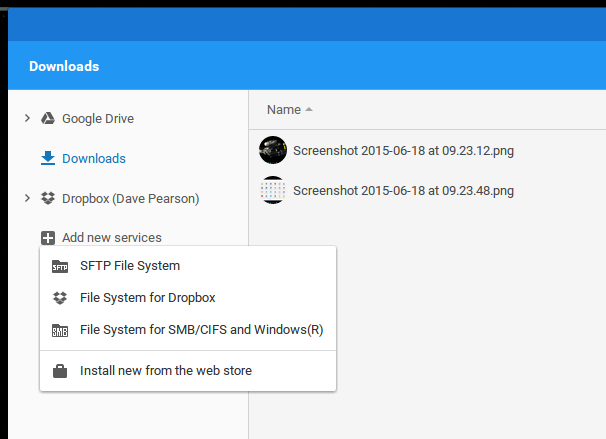Click thumbnail of Screenshot at 09.23.48.png
Image resolution: width=606 pixels, height=439 pixels.
(273, 190)
